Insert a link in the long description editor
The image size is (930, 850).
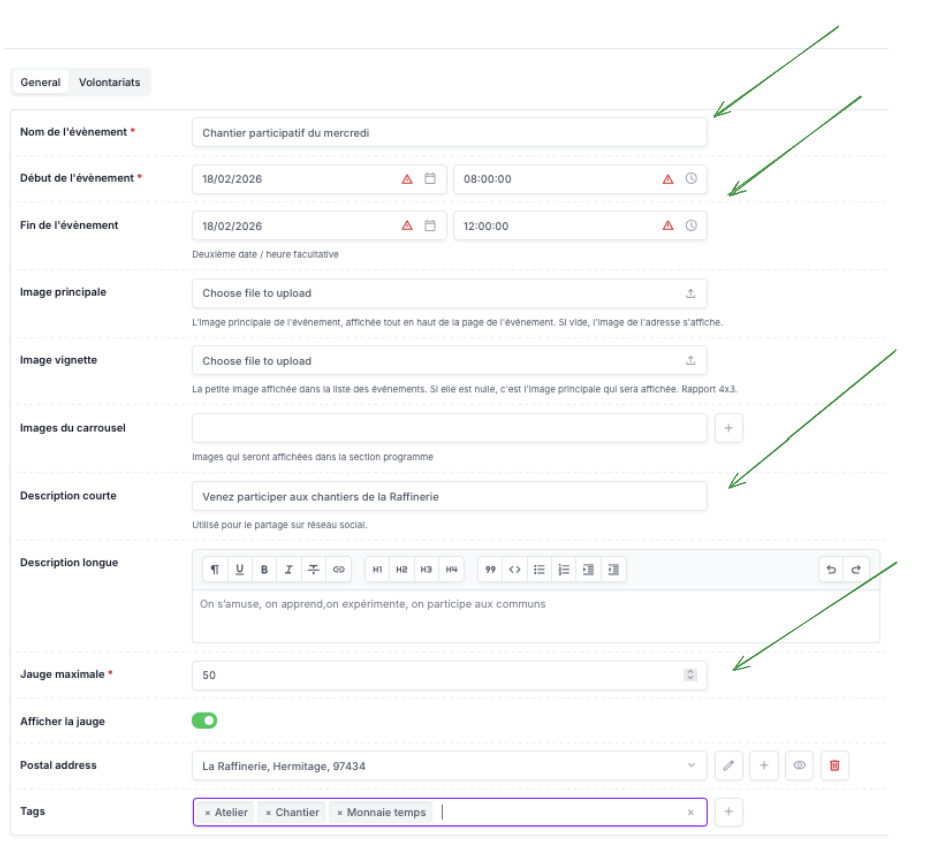tap(339, 569)
